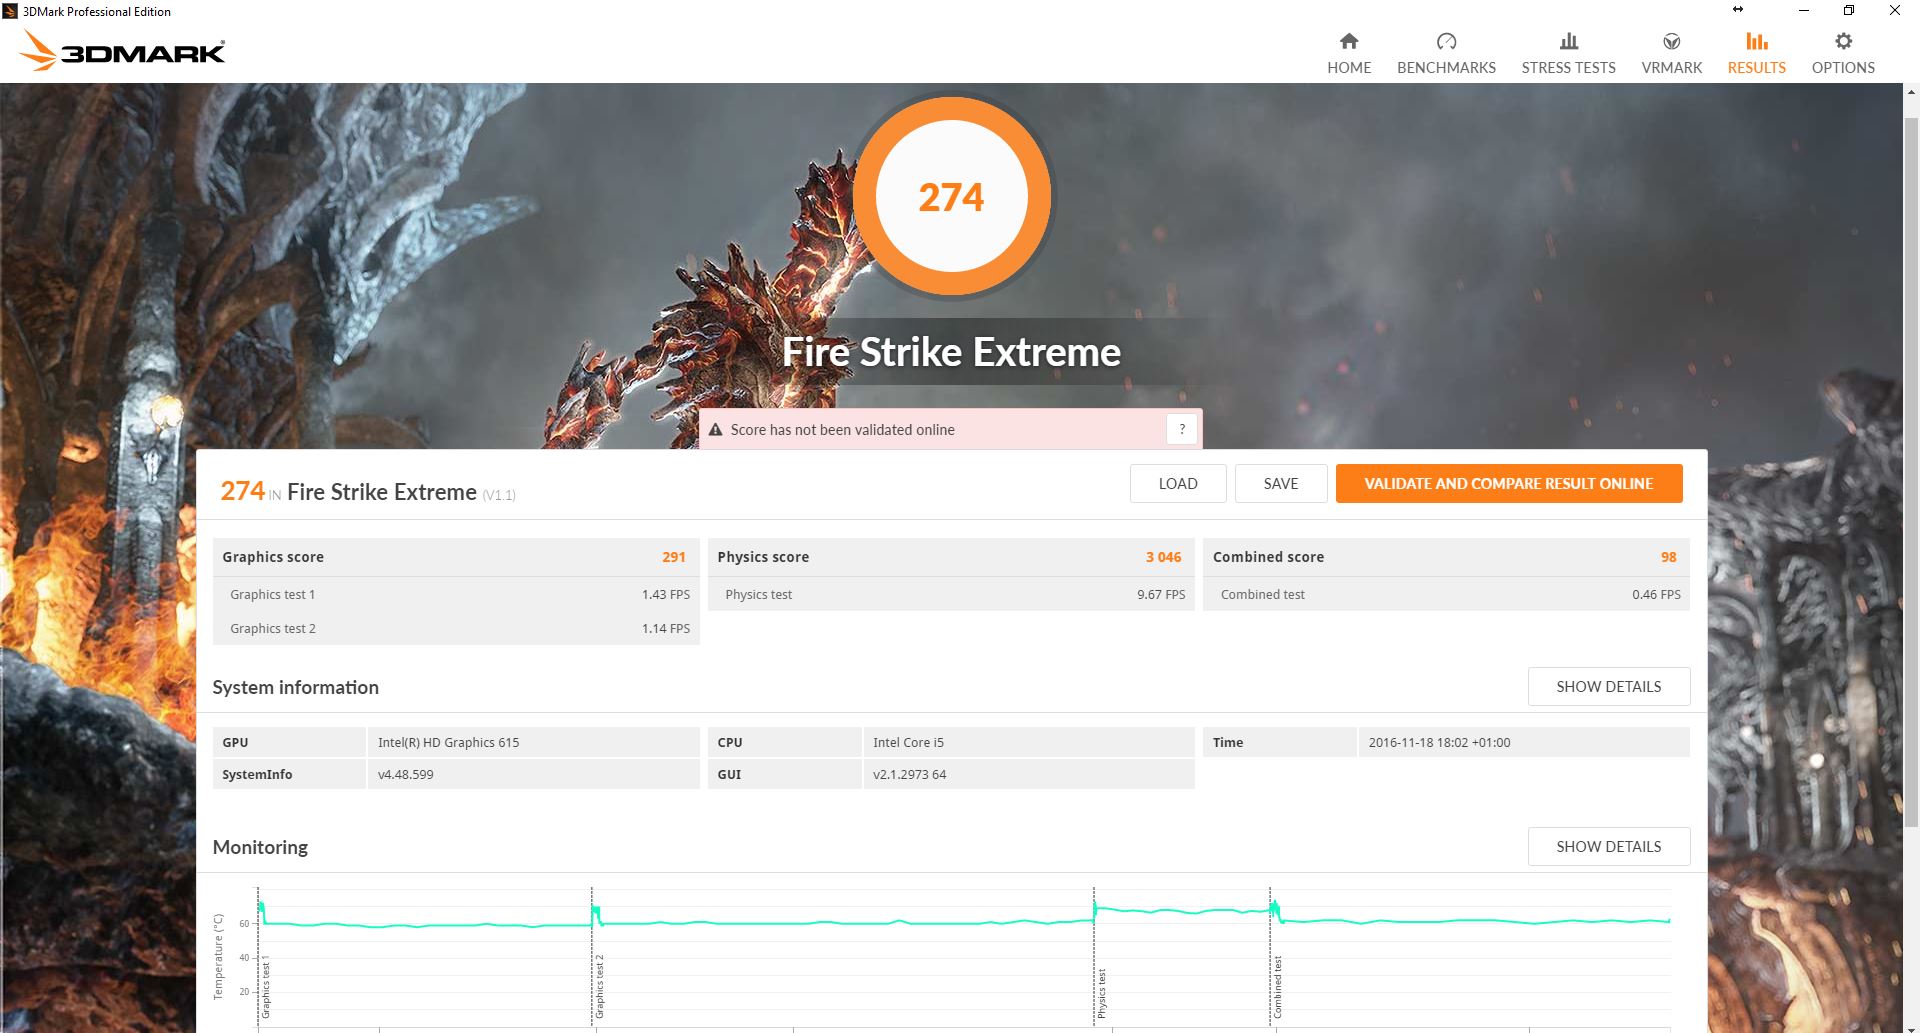This screenshot has height=1033, width=1920.
Task: Click the Monitoring heading
Action: tap(260, 847)
